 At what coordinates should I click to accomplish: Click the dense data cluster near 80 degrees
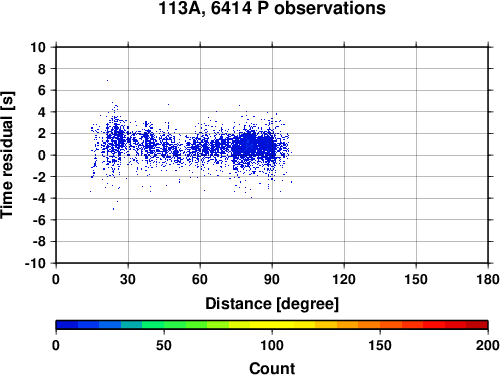pyautogui.click(x=253, y=146)
